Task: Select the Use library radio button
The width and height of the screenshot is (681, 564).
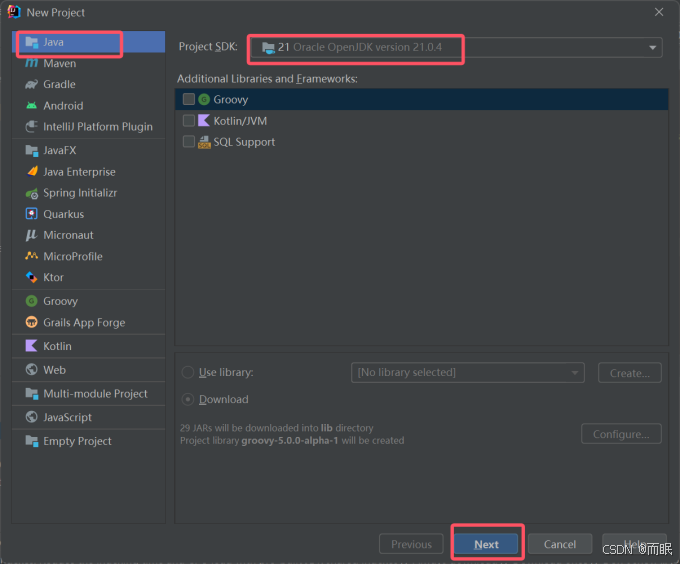Action: (188, 373)
